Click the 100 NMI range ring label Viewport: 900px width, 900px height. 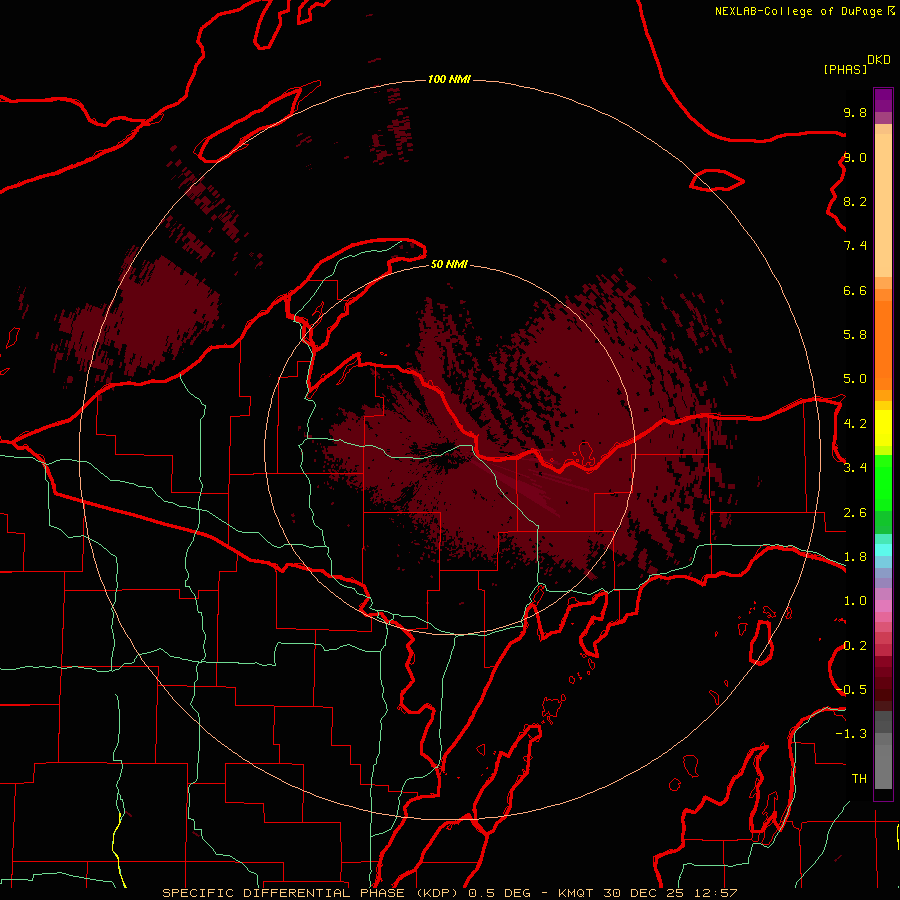pos(449,79)
